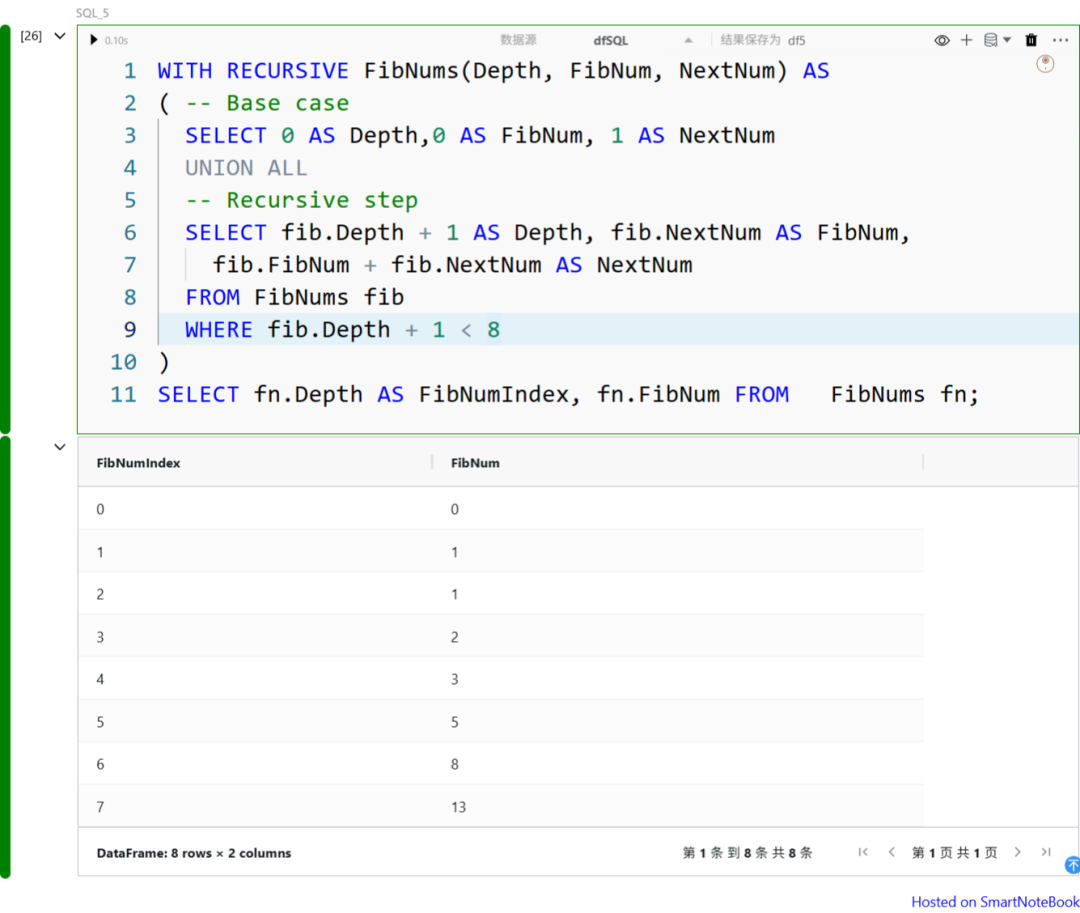Go to the first results page
The image size is (1080, 913).
point(863,852)
